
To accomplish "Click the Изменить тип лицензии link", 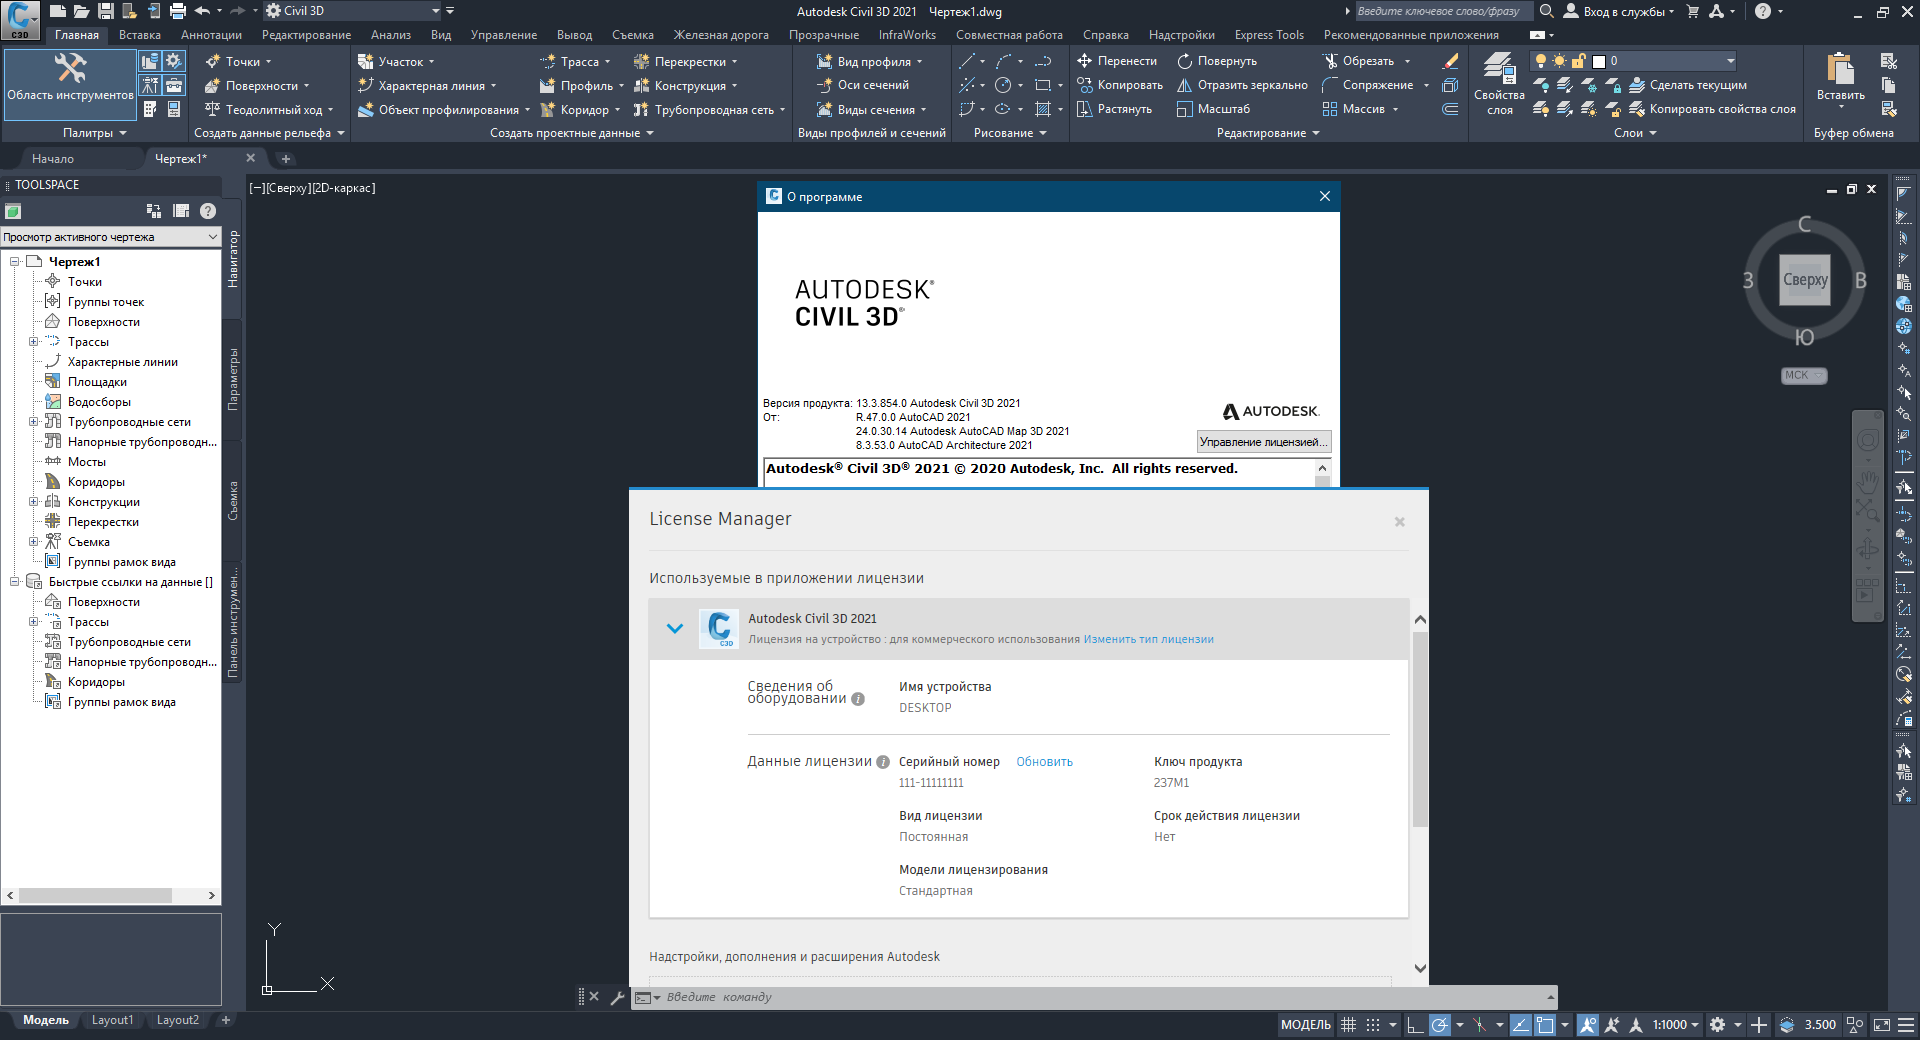I will tap(1148, 640).
